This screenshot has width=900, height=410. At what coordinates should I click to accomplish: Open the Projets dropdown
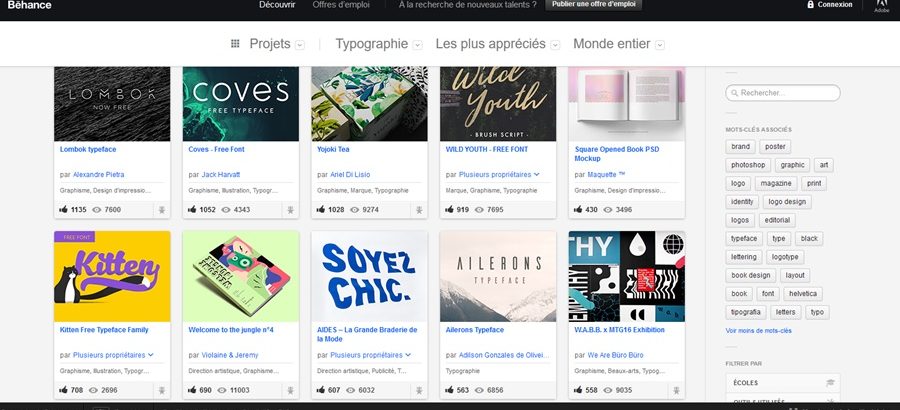click(300, 45)
